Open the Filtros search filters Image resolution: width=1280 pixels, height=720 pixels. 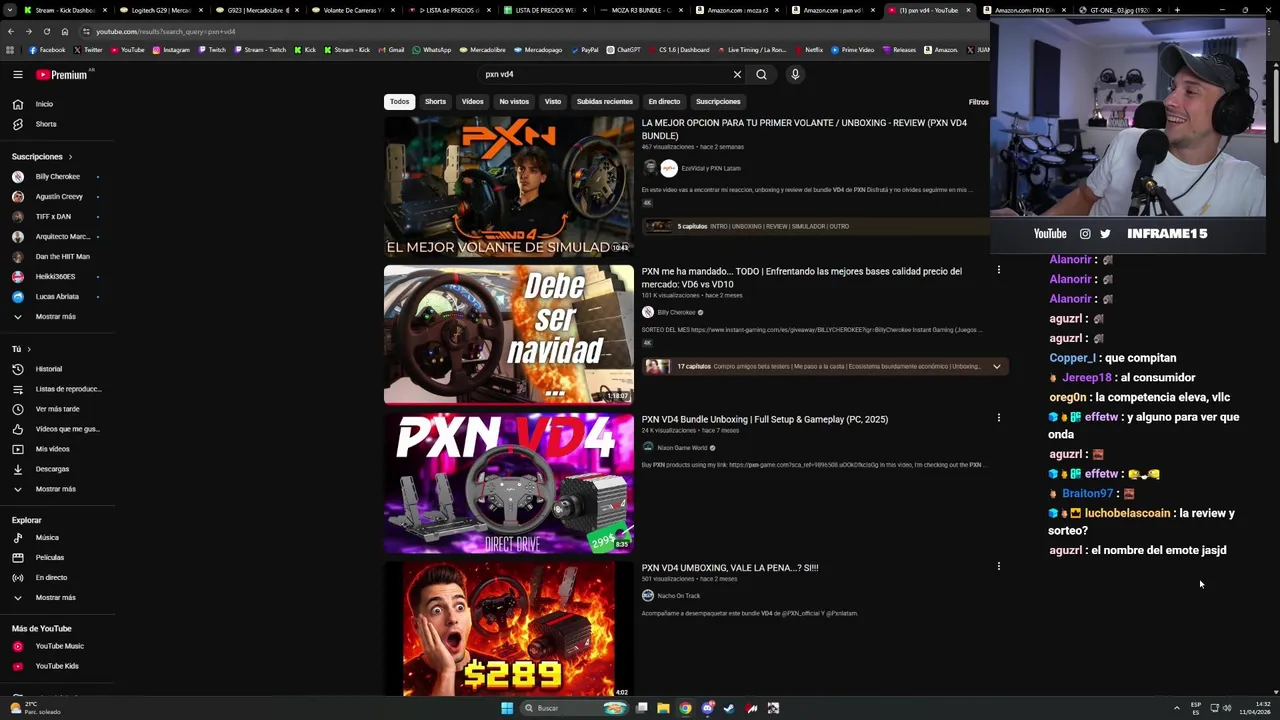[978, 102]
